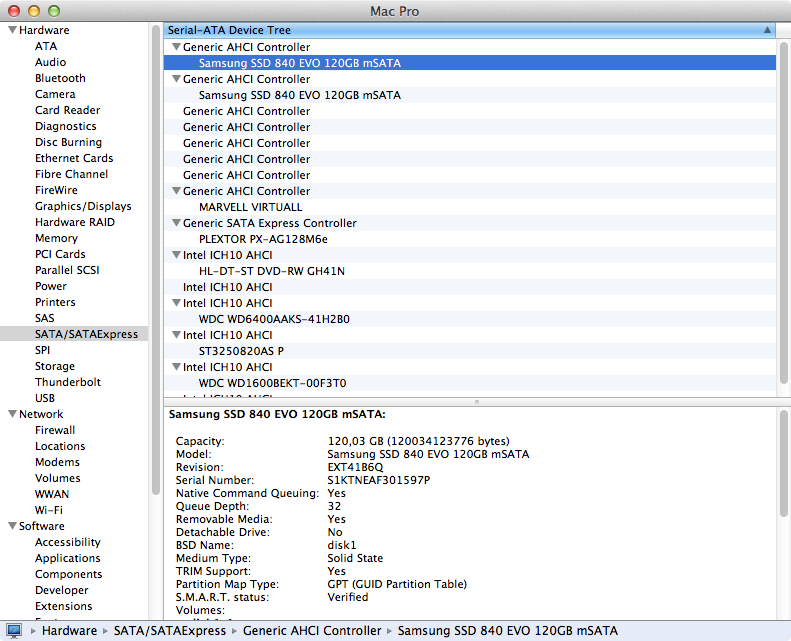This screenshot has width=791, height=641.
Task: Click SATA/SATAExpress in the bottom path bar
Action: point(170,631)
